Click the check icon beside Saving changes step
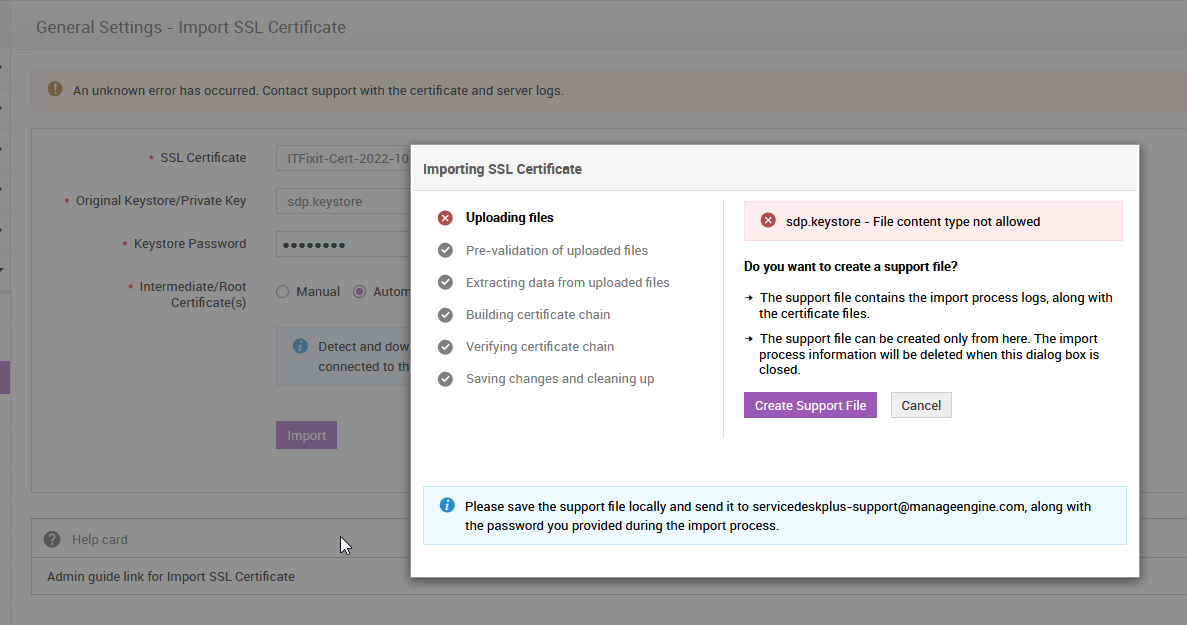 (445, 378)
